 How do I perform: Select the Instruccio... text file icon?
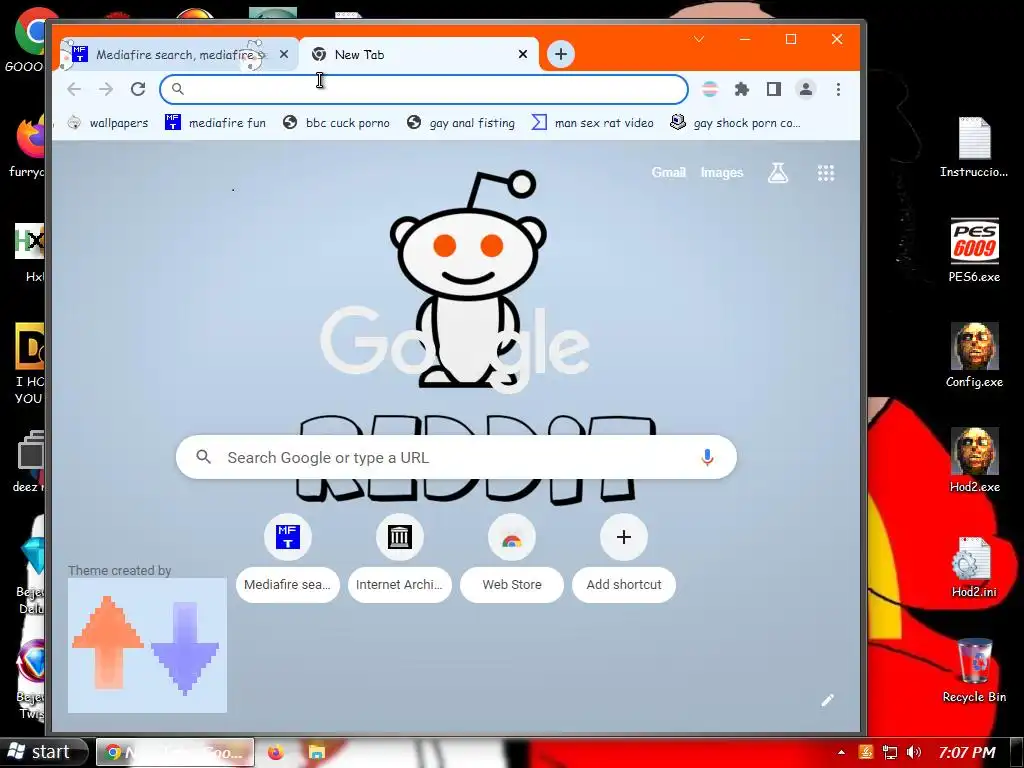[974, 147]
